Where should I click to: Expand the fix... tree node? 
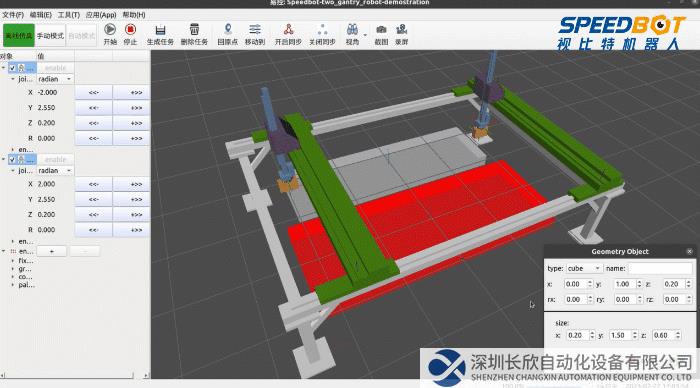12,260
